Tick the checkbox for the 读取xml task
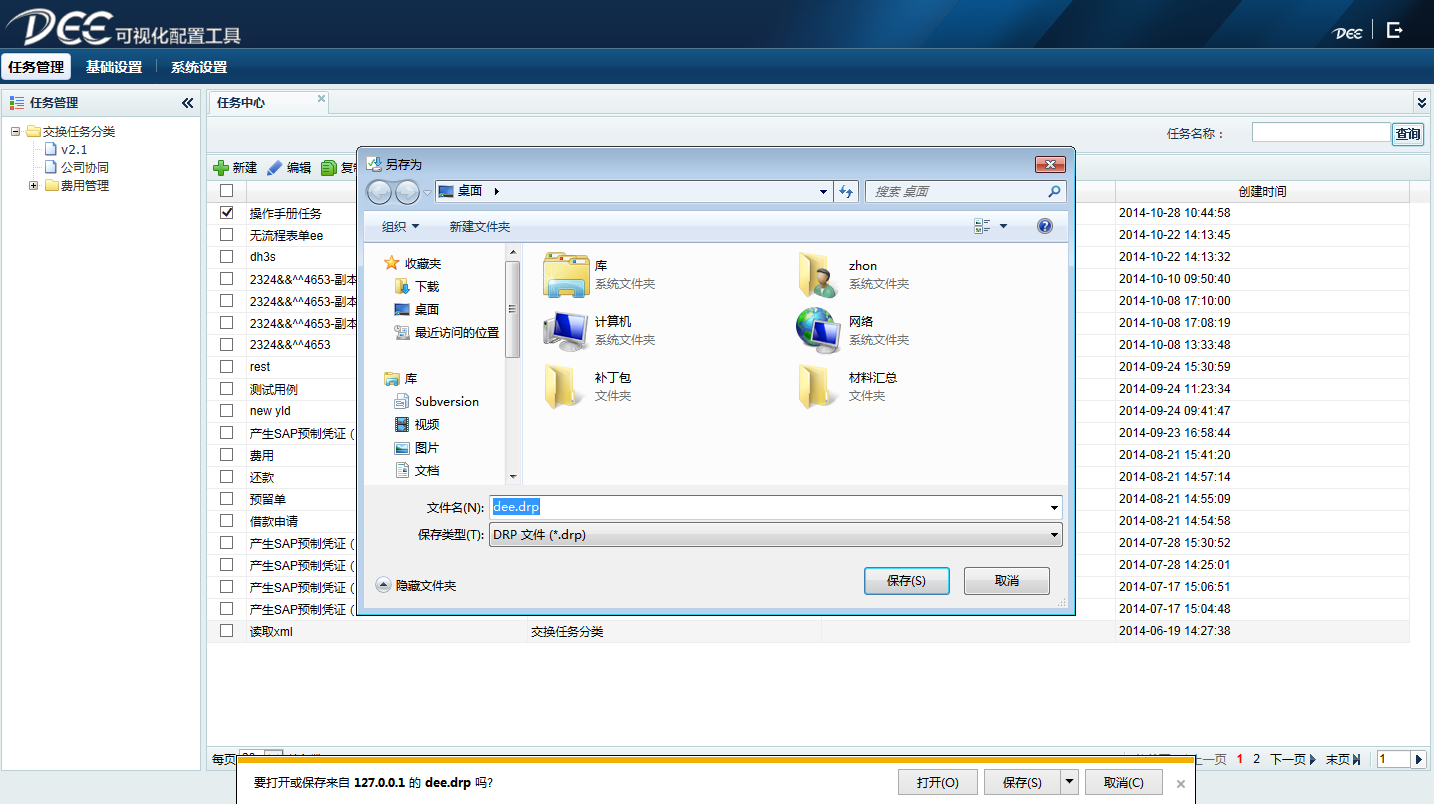 click(227, 631)
